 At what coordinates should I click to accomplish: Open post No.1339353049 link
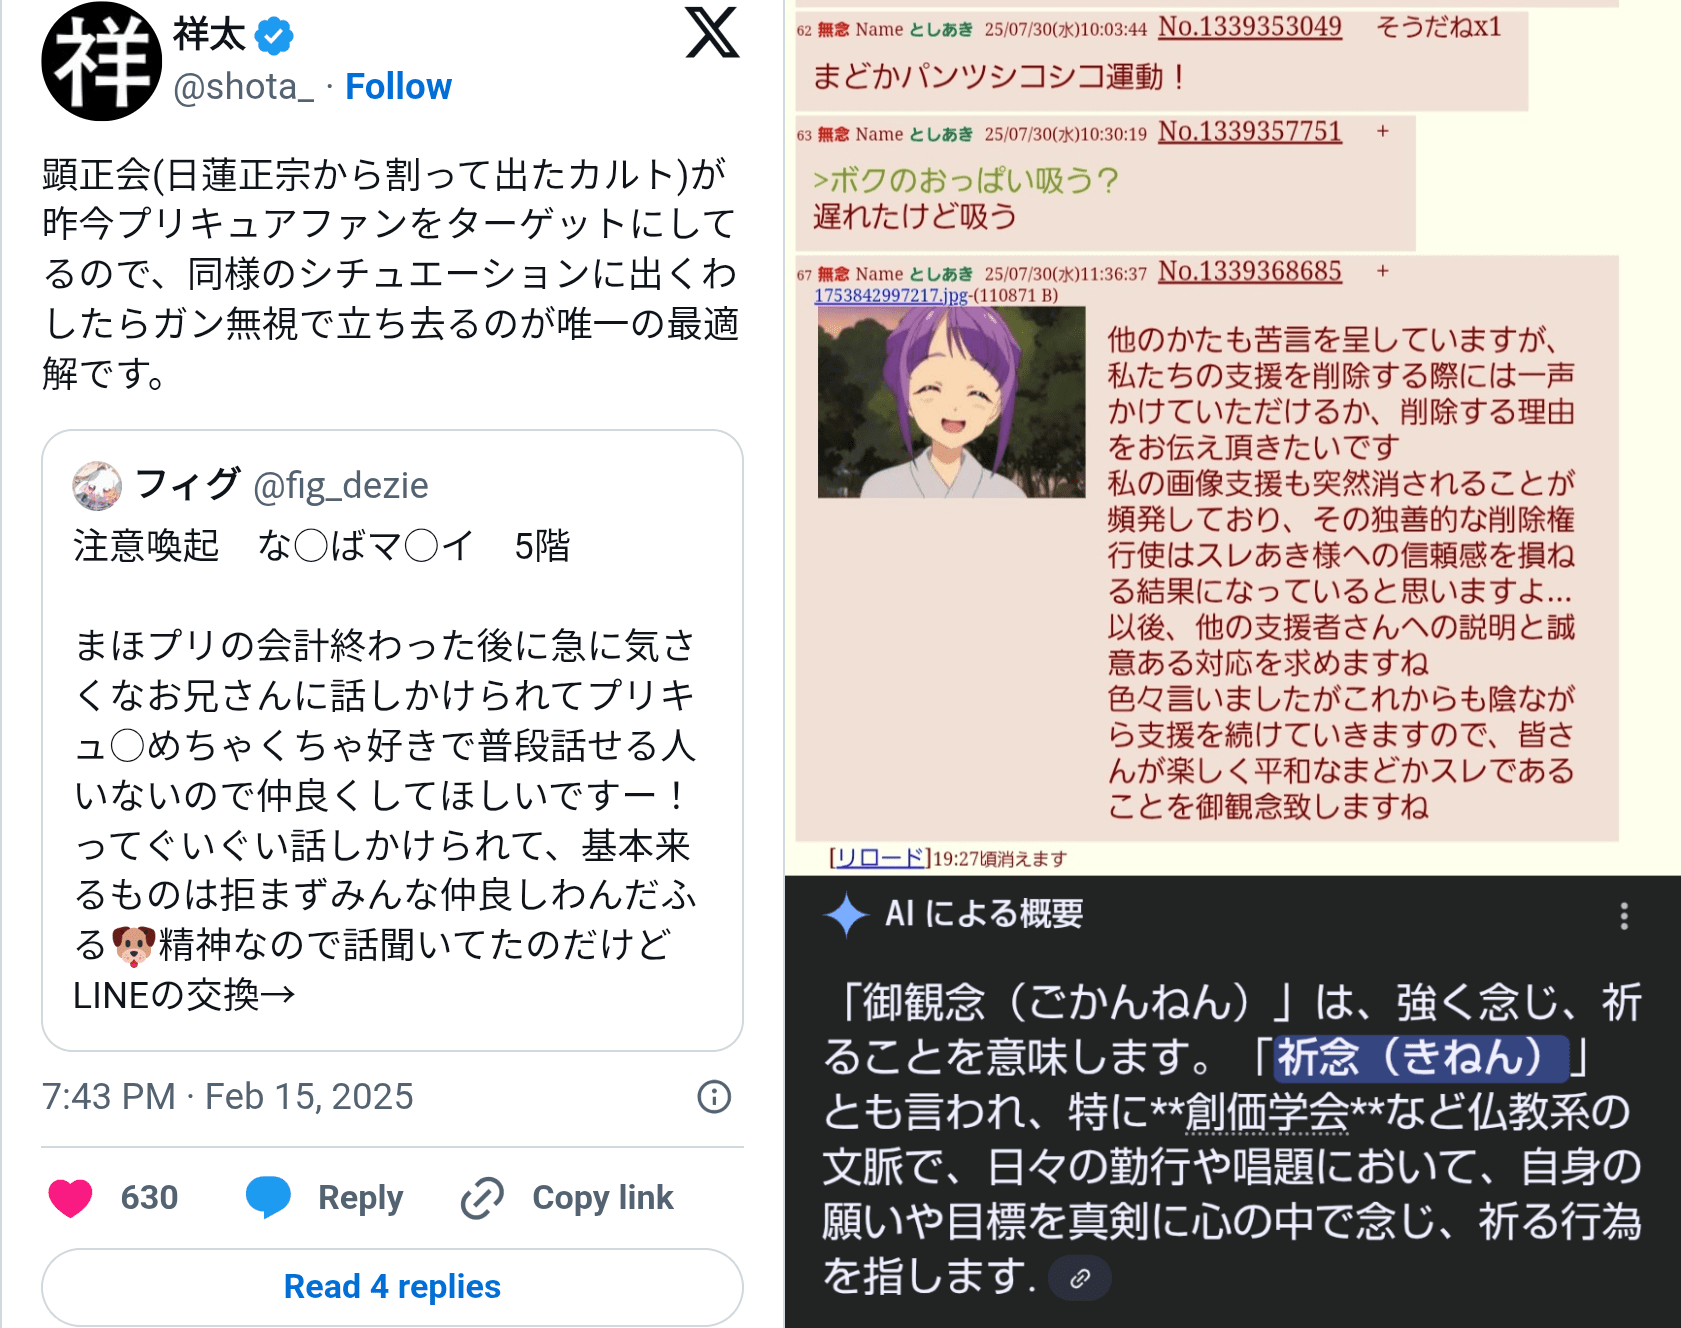coord(1250,27)
